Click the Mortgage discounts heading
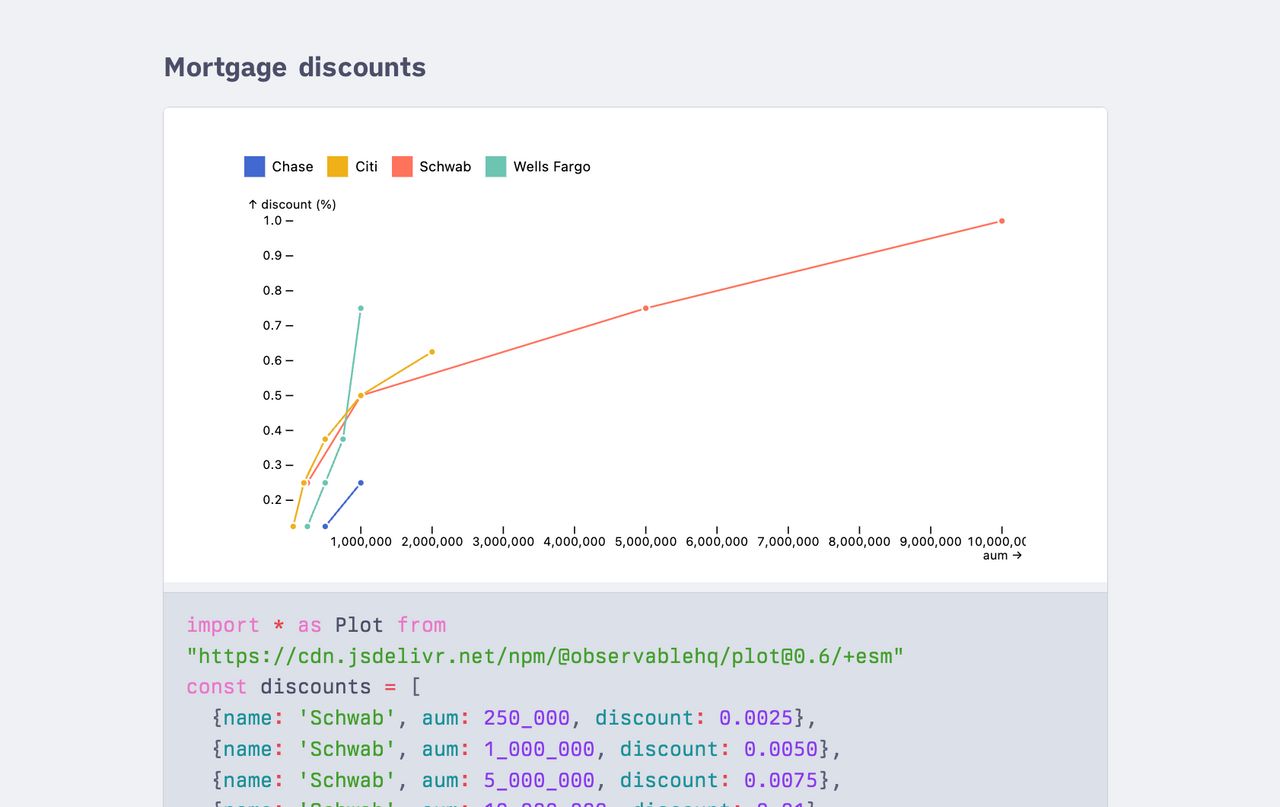1280x807 pixels. (295, 67)
